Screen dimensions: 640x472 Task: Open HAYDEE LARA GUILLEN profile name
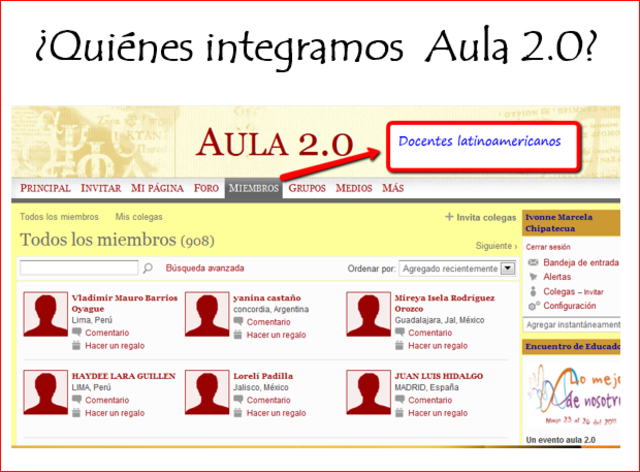tap(124, 376)
